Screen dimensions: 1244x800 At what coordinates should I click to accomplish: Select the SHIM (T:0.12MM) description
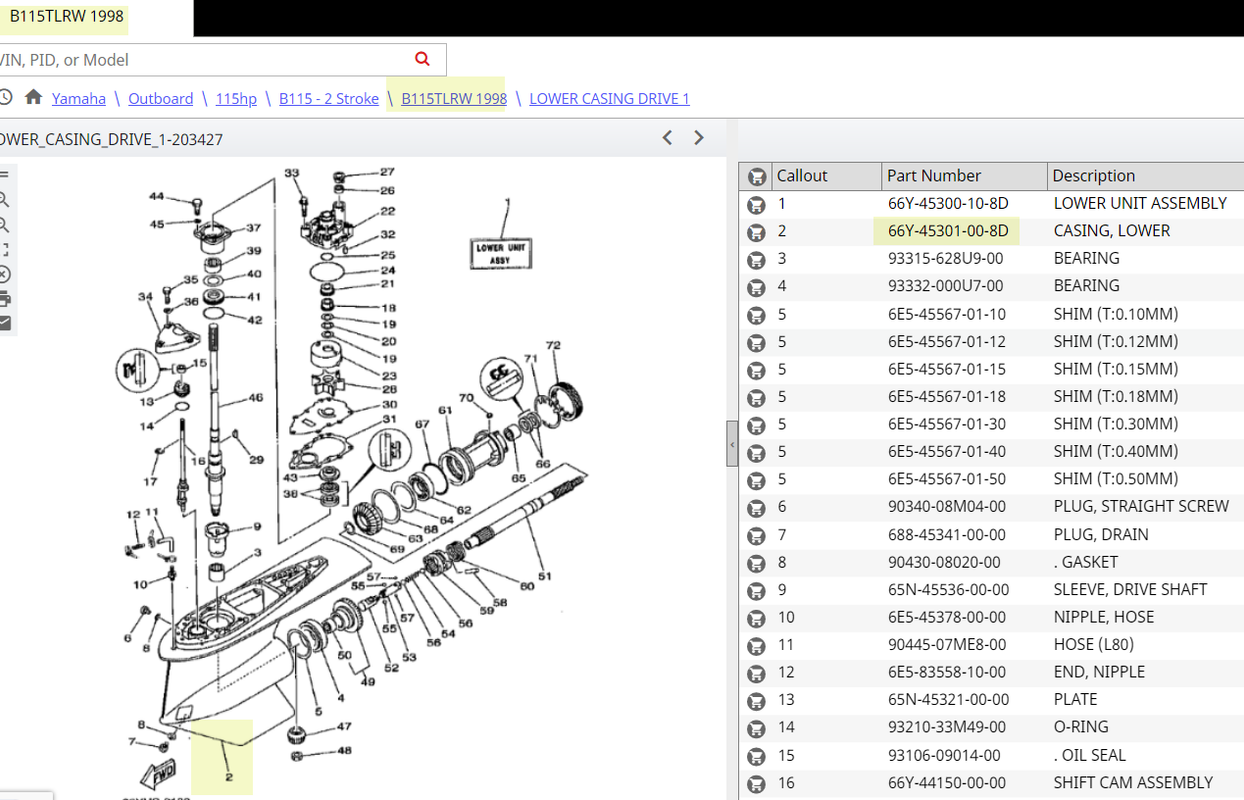coord(1116,342)
